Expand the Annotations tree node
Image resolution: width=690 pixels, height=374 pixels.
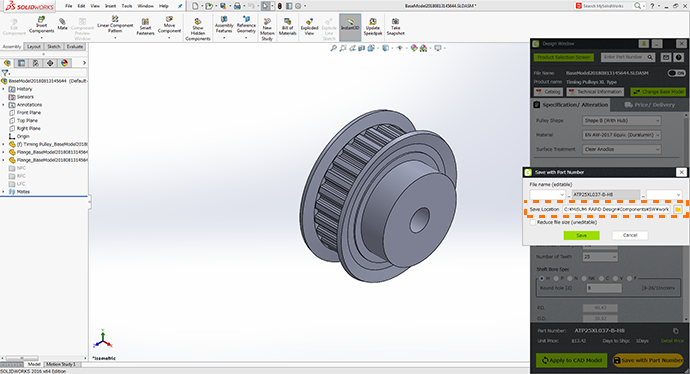click(4, 105)
